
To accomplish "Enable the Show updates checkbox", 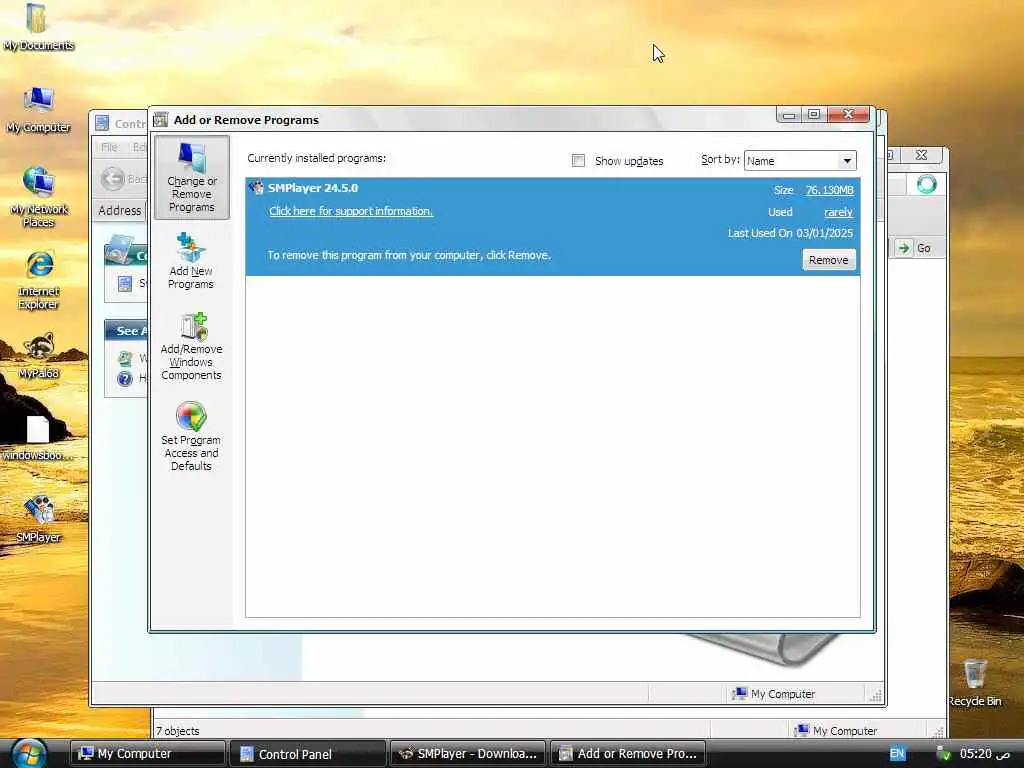I will tap(578, 161).
